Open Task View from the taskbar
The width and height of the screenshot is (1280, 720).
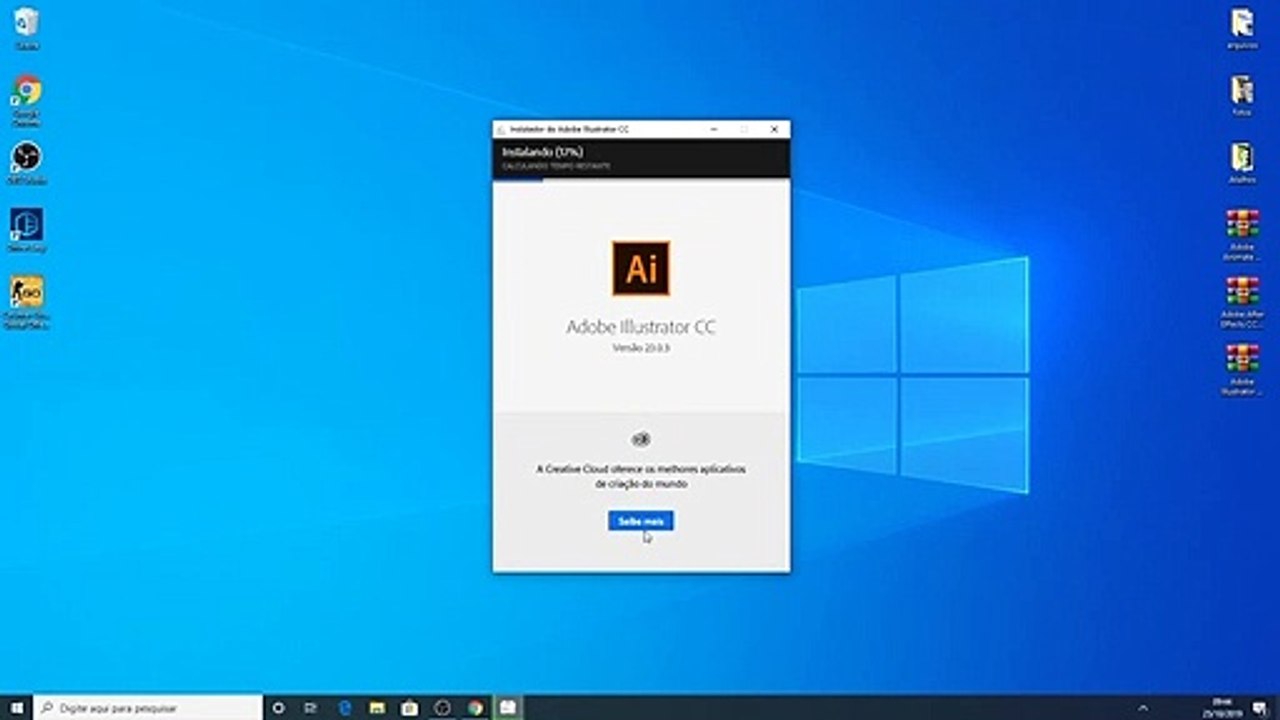(x=311, y=707)
